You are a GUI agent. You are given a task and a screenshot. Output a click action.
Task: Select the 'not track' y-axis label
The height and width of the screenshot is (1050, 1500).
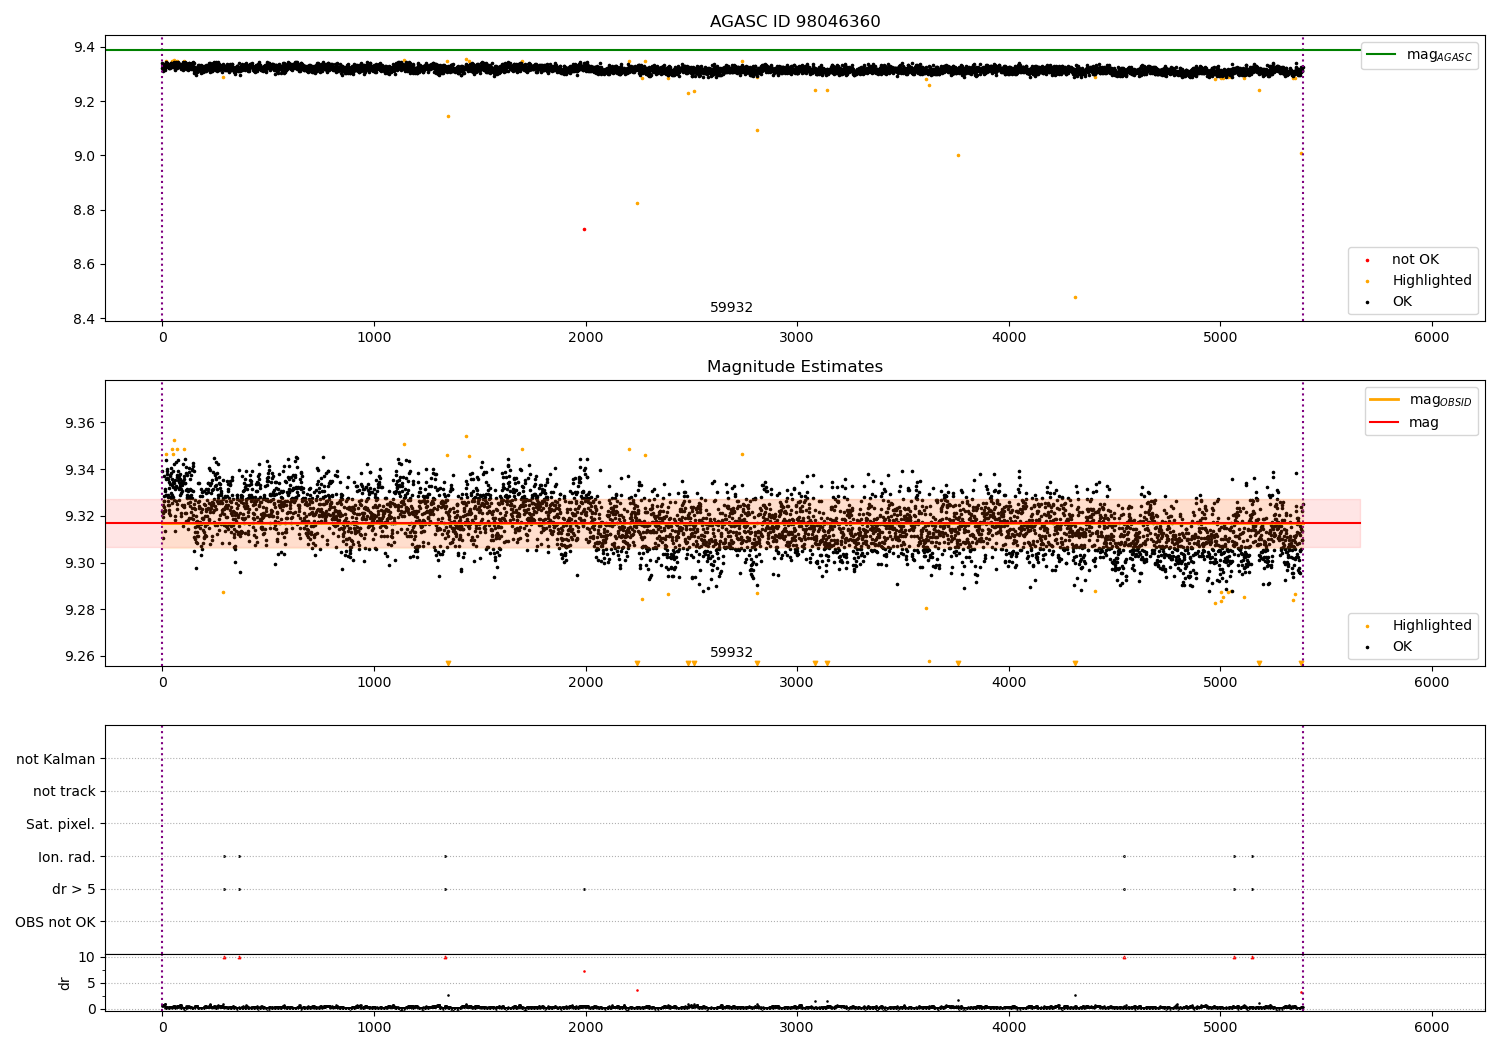[x=64, y=792]
